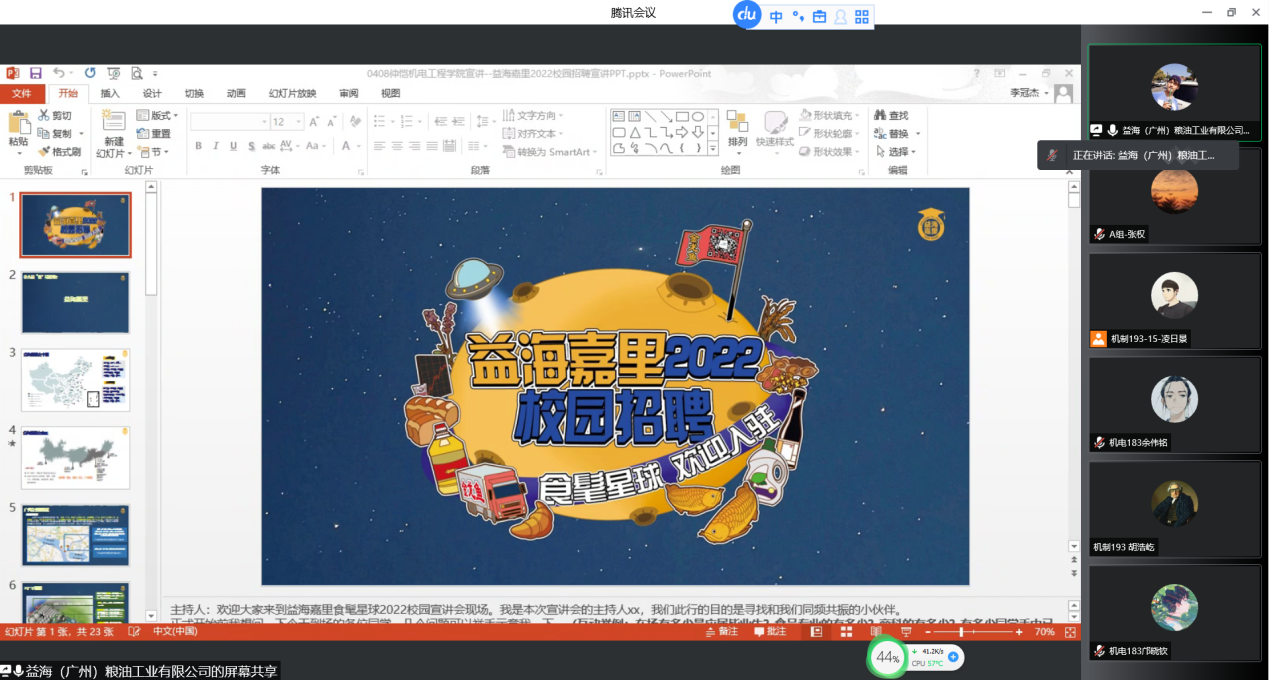The image size is (1269, 680).
Task: Click the Save icon in the quick access toolbar
Action: coord(35,73)
